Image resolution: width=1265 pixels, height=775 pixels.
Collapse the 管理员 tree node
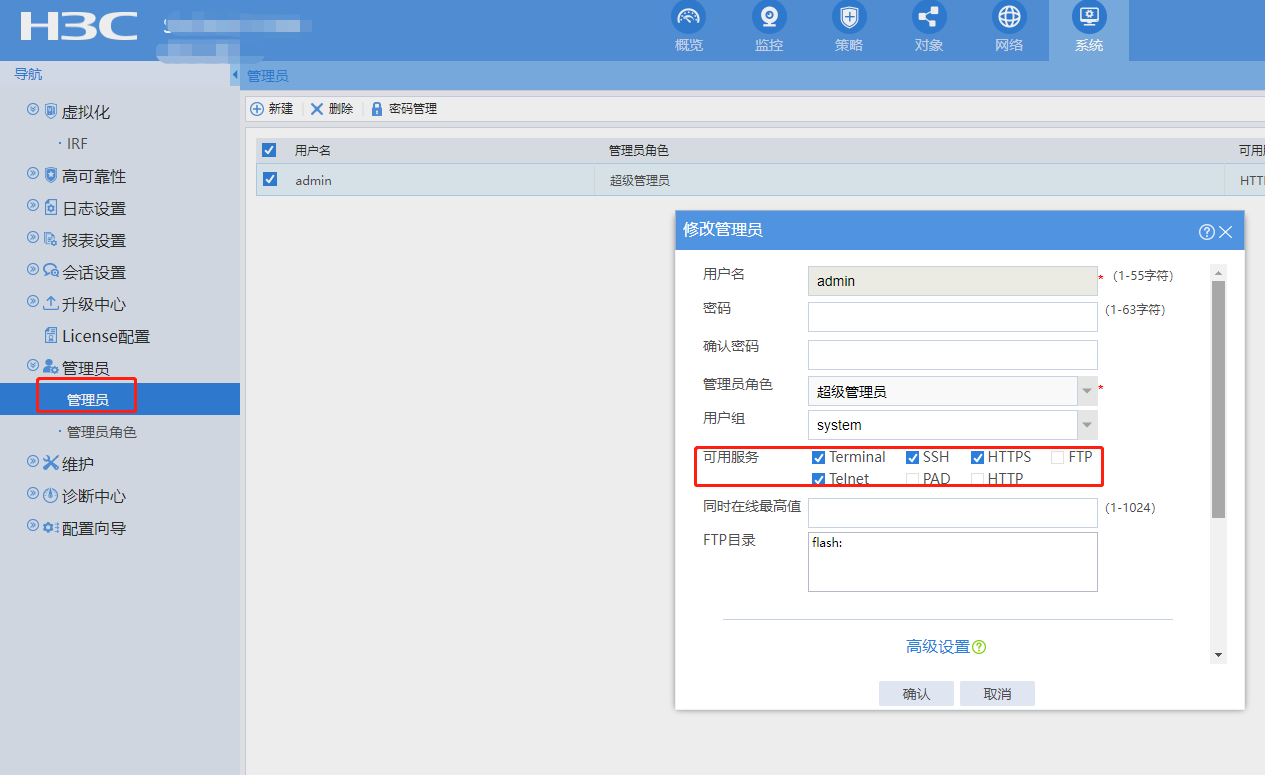pos(33,365)
